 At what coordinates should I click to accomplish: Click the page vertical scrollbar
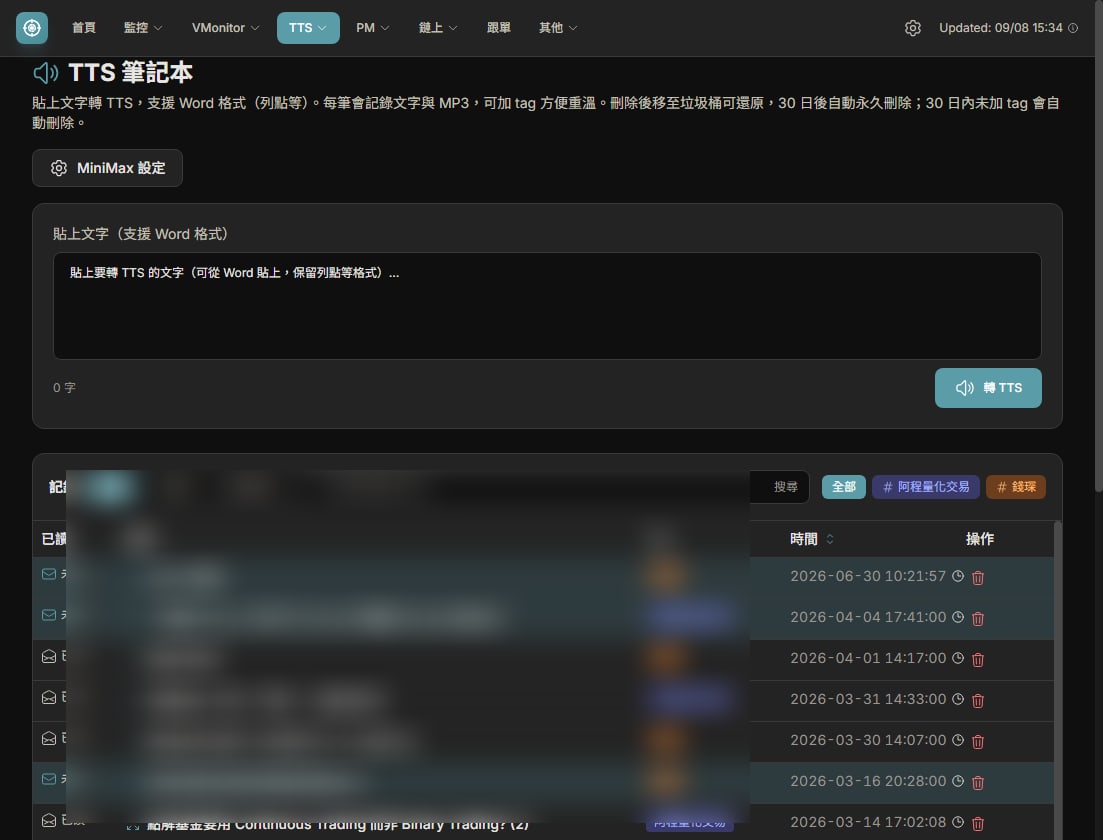coord(1098,246)
